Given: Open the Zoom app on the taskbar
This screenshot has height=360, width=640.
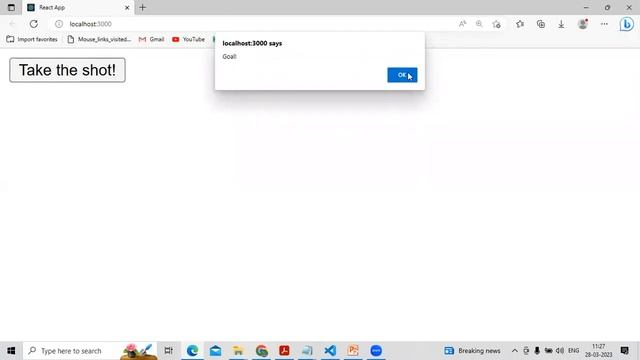Looking at the screenshot, I should point(376,351).
